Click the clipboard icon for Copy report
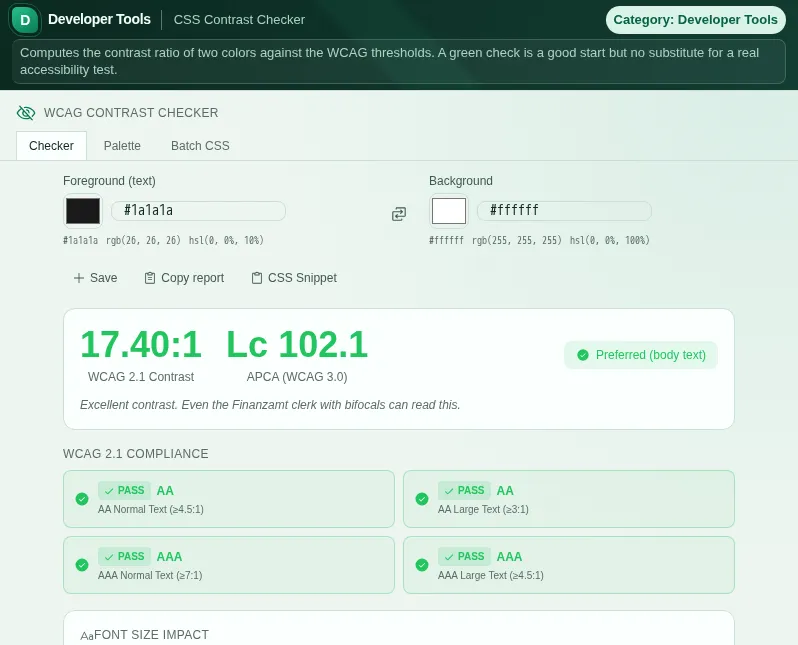The image size is (798, 645). tap(150, 278)
